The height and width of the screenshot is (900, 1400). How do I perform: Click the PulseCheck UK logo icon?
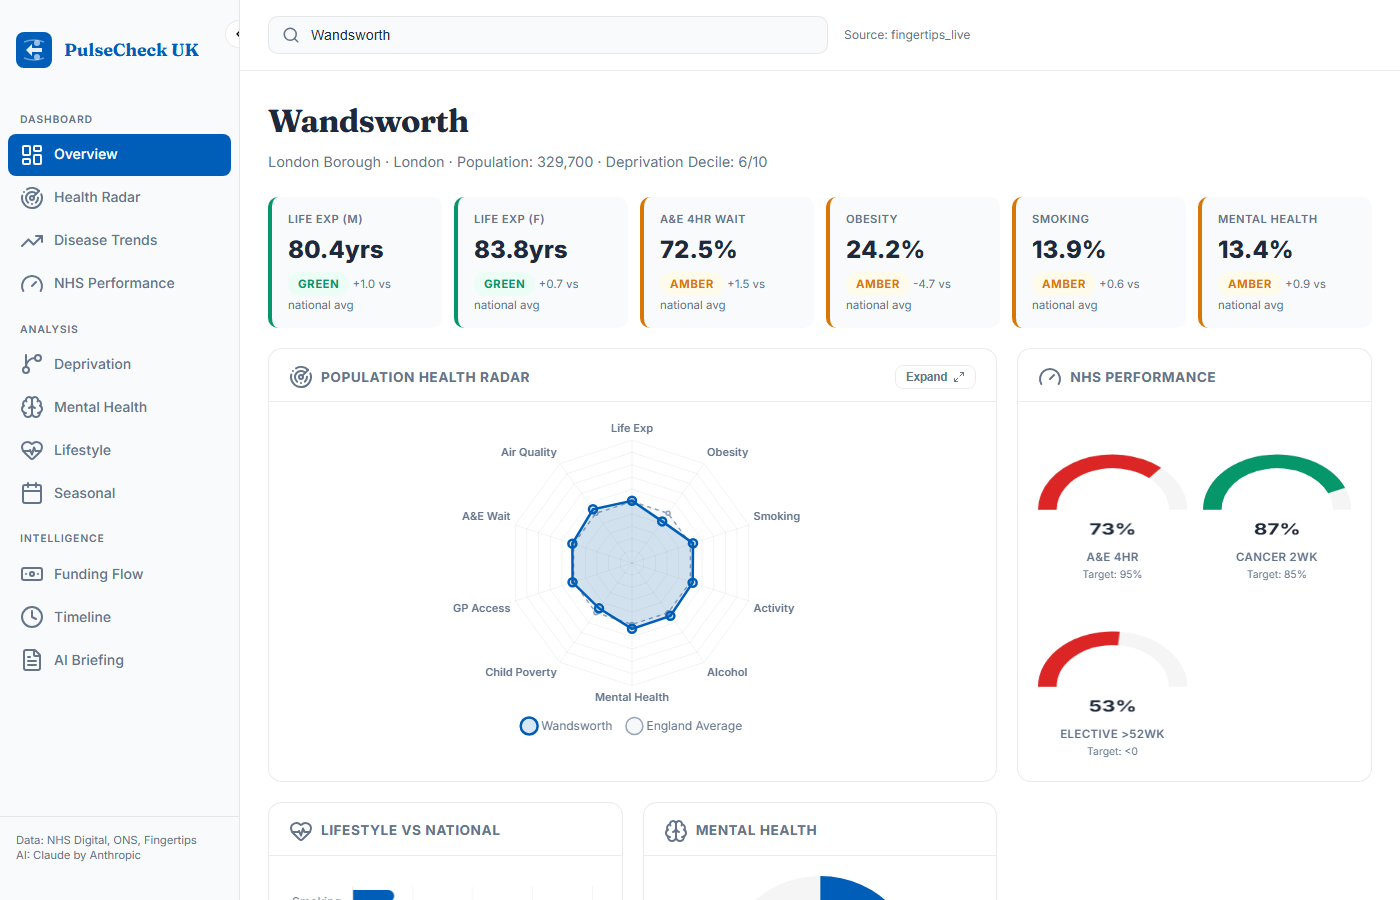(x=33, y=49)
